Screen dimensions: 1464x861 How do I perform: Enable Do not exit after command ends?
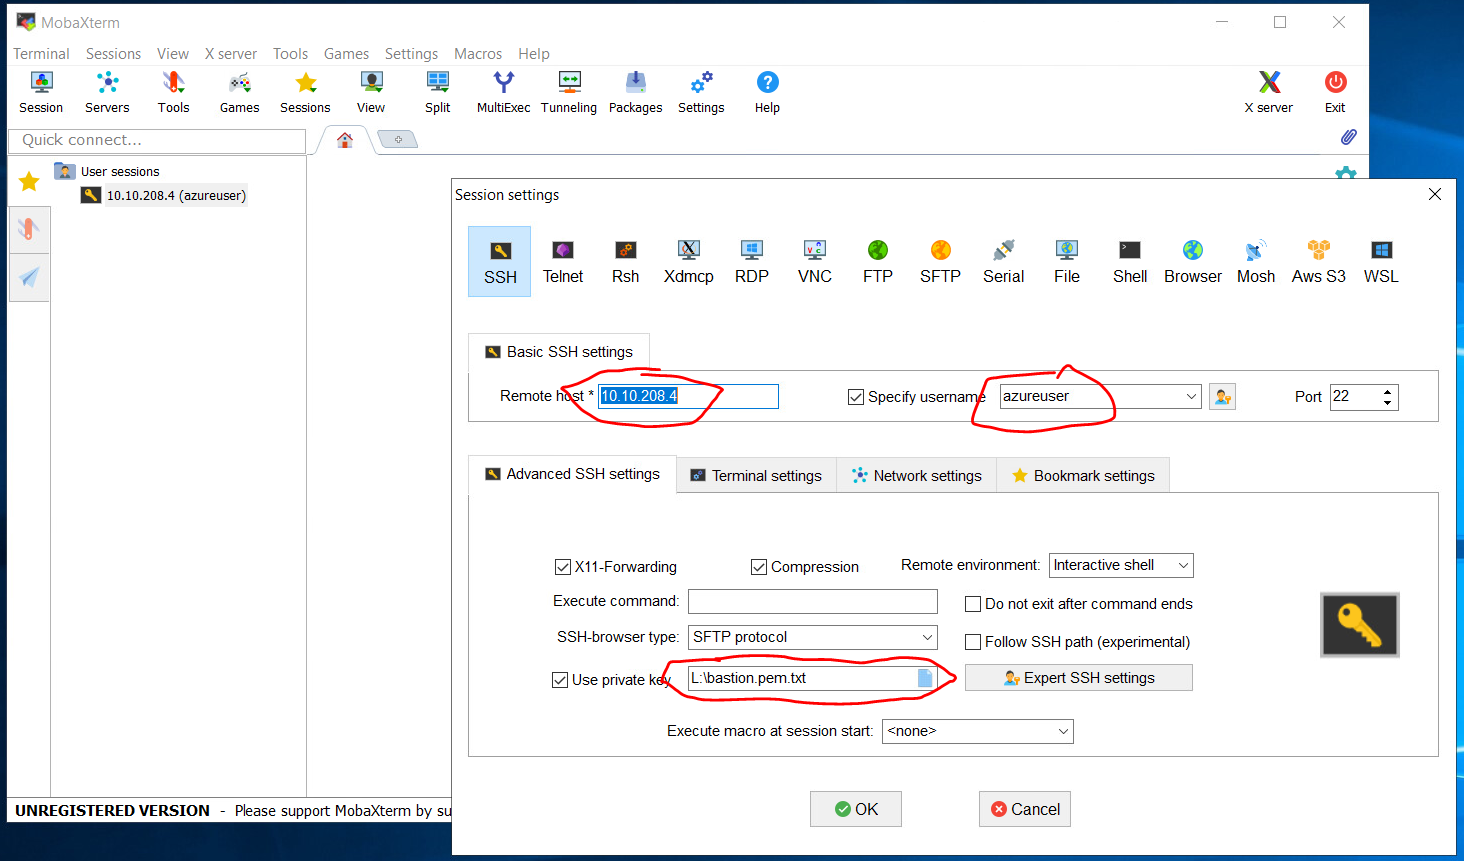tap(972, 604)
